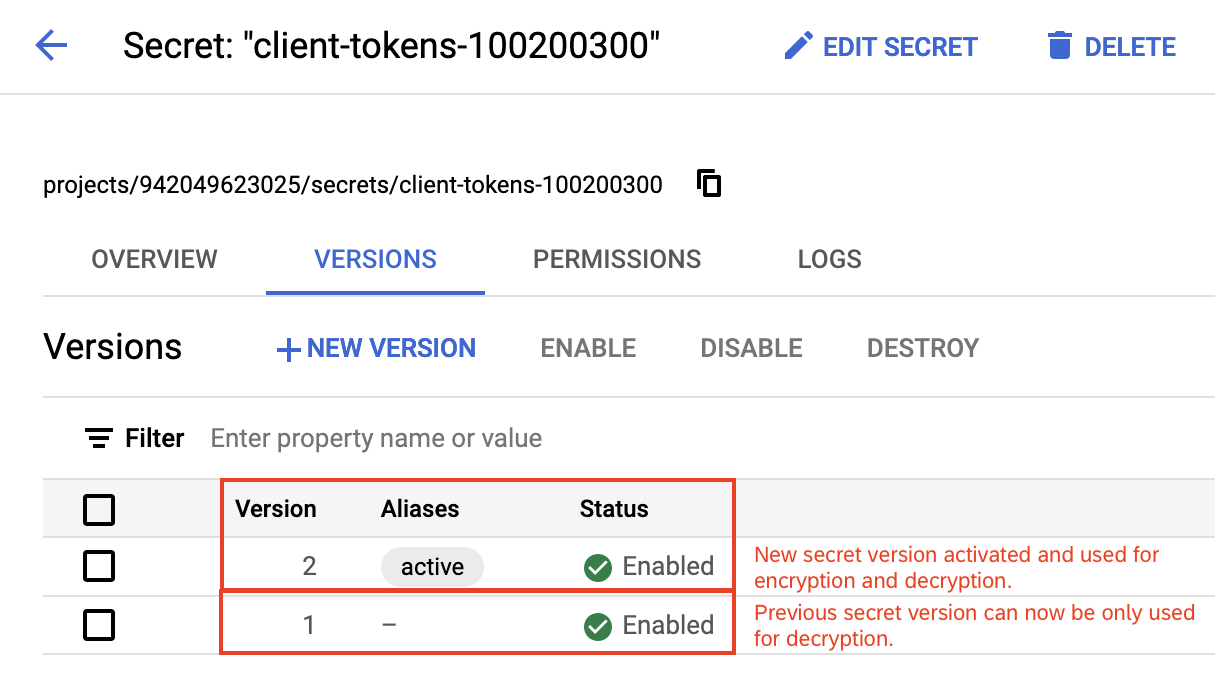Open the Permissions tab
This screenshot has height=681, width=1215.
click(x=616, y=259)
